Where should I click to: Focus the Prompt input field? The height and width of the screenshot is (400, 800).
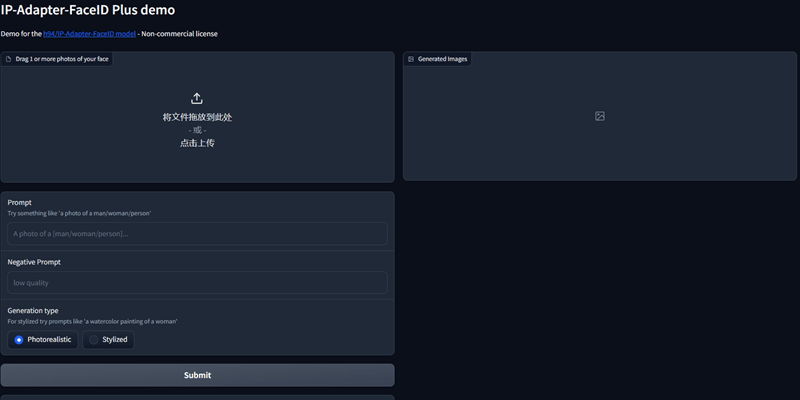(x=197, y=234)
